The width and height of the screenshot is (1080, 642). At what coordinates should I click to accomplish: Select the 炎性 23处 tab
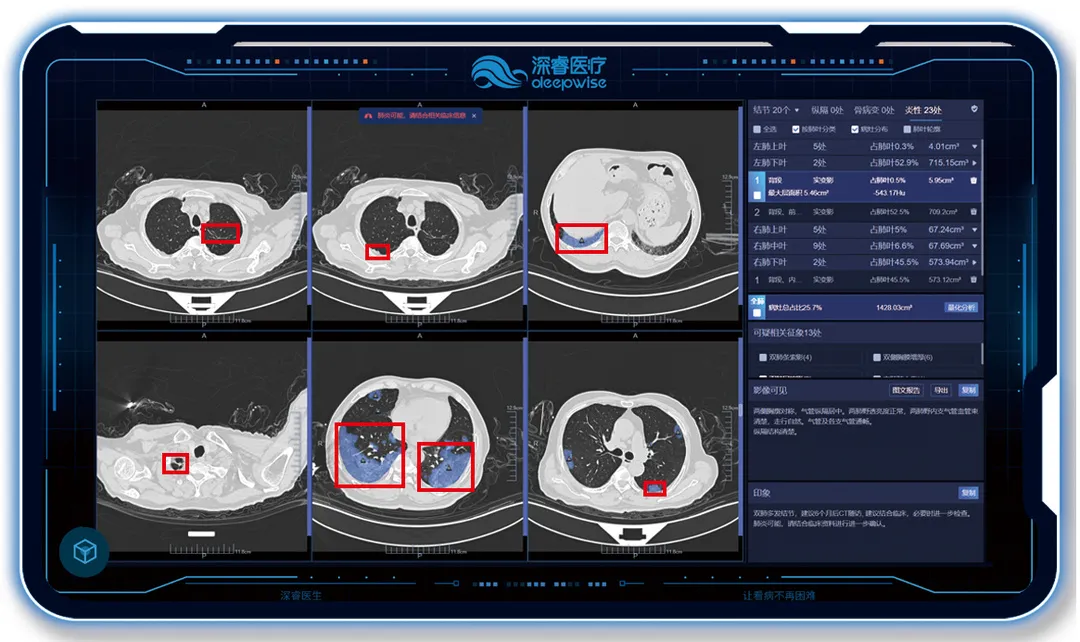[x=923, y=110]
